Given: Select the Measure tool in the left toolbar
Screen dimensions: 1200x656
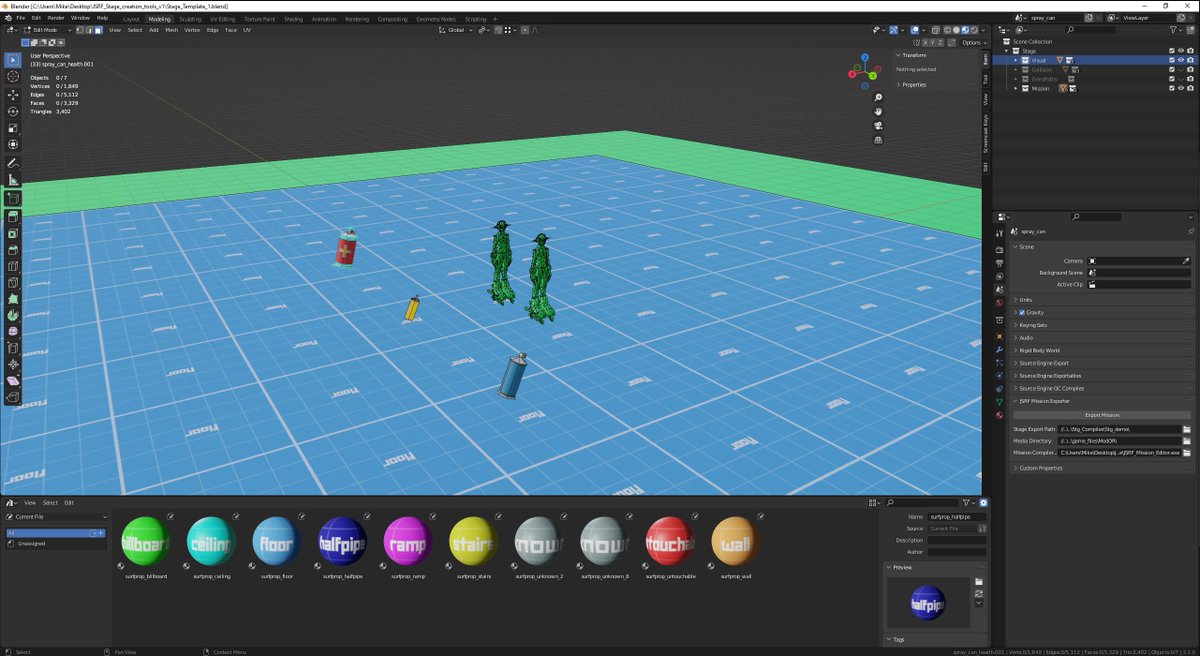Looking at the screenshot, I should click(13, 180).
